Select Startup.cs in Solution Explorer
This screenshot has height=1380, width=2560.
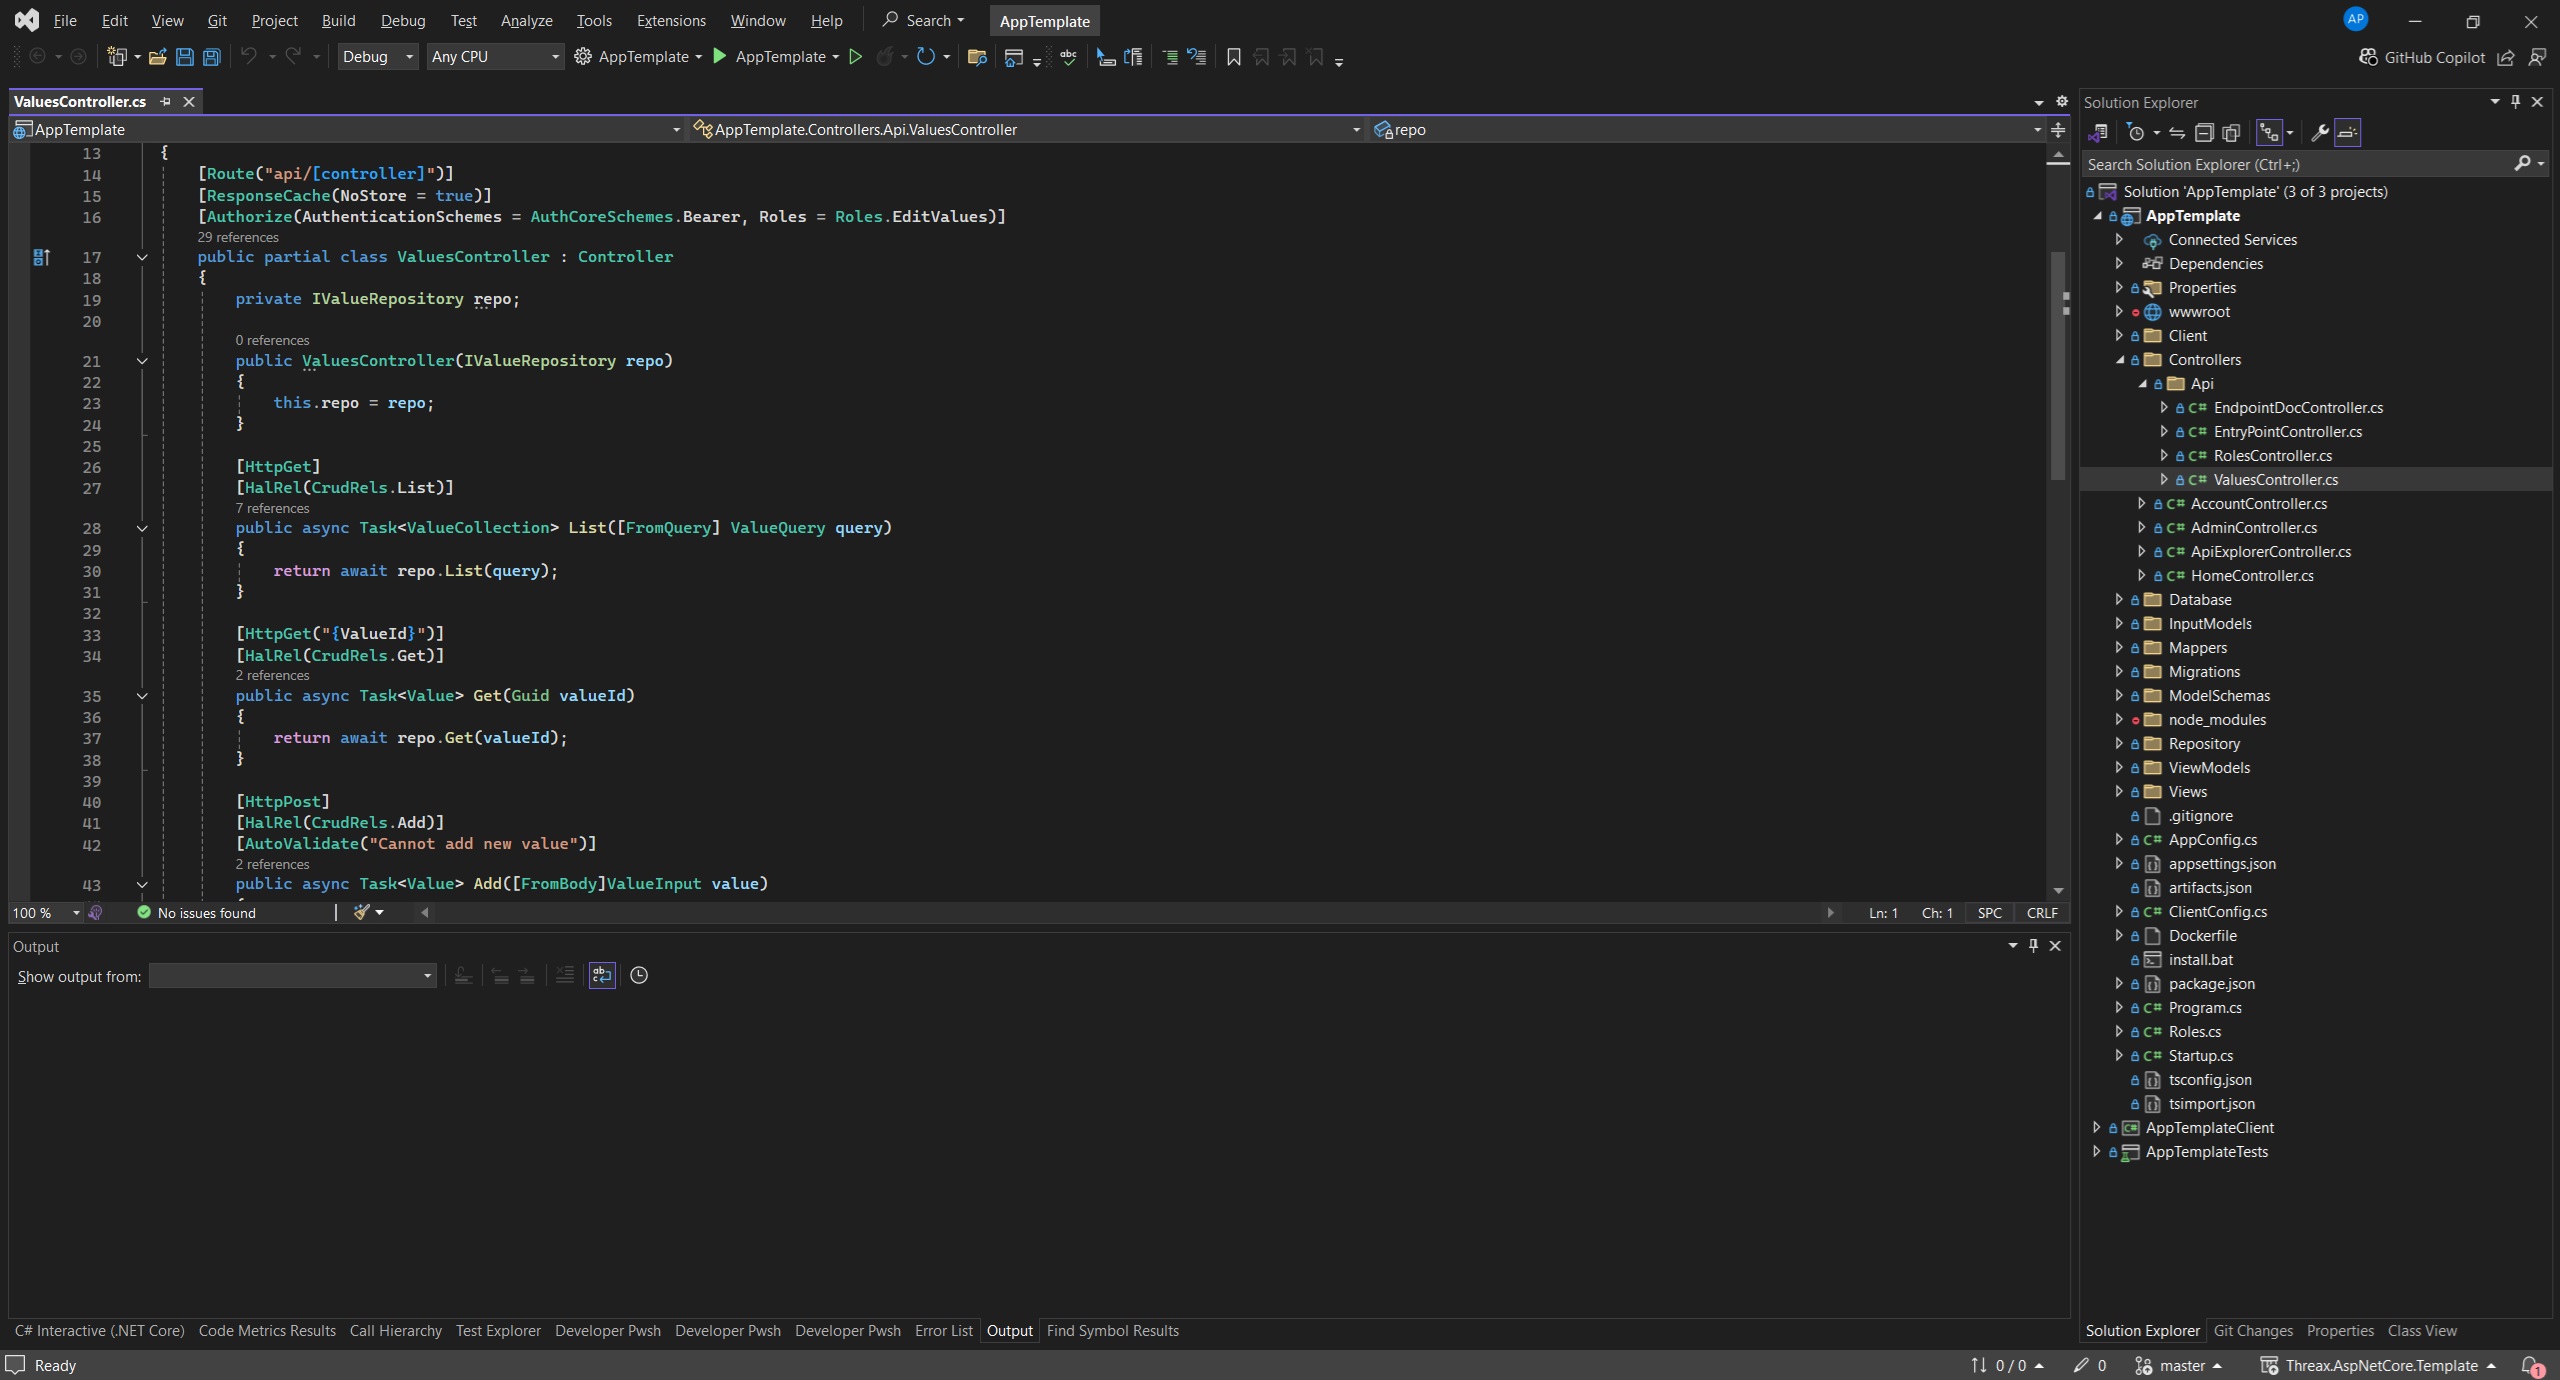coord(2200,1055)
